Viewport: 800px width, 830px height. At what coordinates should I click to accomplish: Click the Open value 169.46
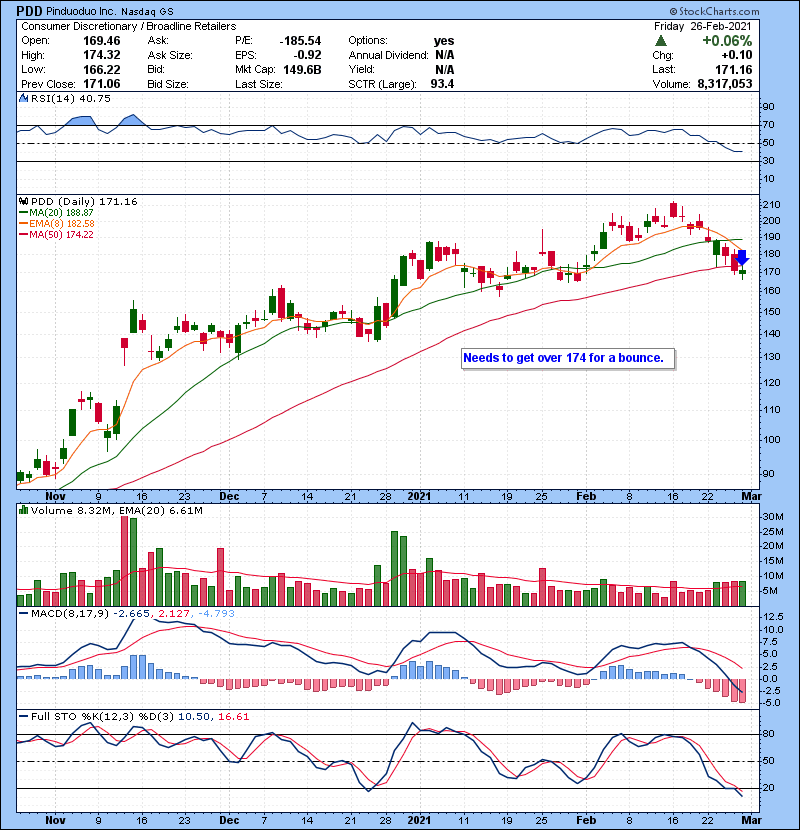102,41
